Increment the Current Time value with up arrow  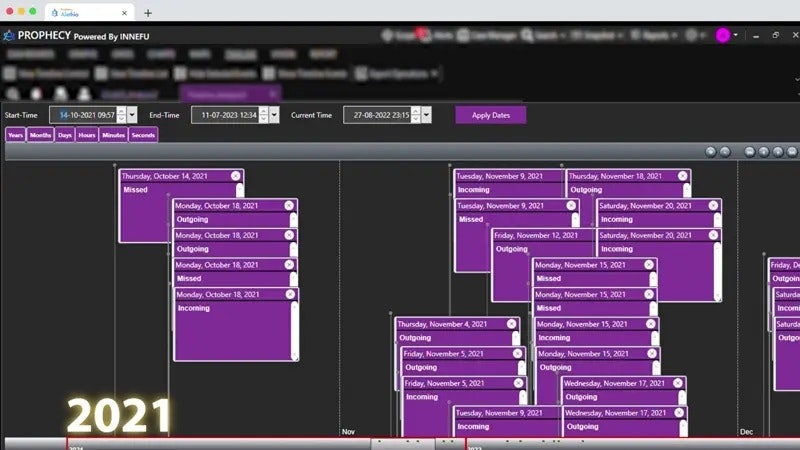[x=416, y=111]
